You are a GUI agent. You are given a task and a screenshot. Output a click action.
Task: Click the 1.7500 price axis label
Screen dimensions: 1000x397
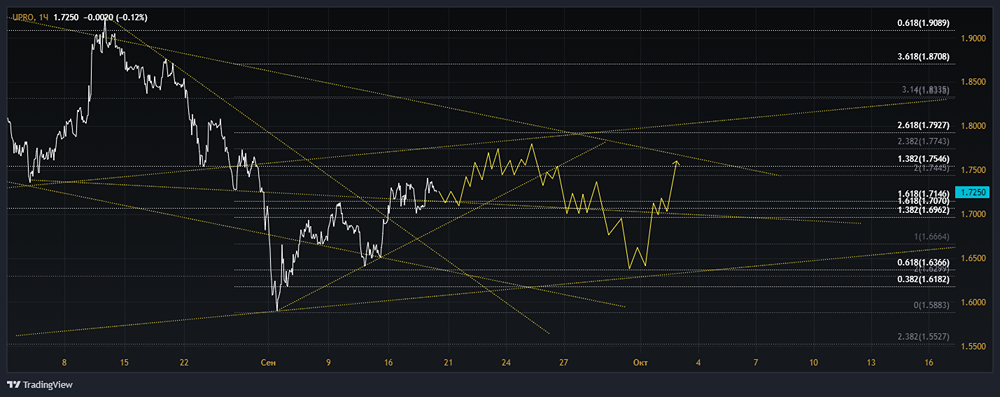pyautogui.click(x=972, y=170)
